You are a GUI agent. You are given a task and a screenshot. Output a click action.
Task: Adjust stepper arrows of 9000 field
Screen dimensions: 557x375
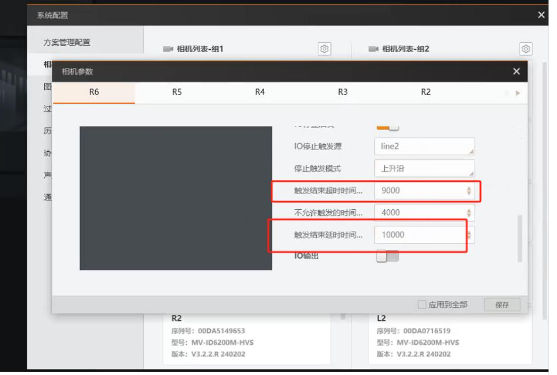pos(469,191)
